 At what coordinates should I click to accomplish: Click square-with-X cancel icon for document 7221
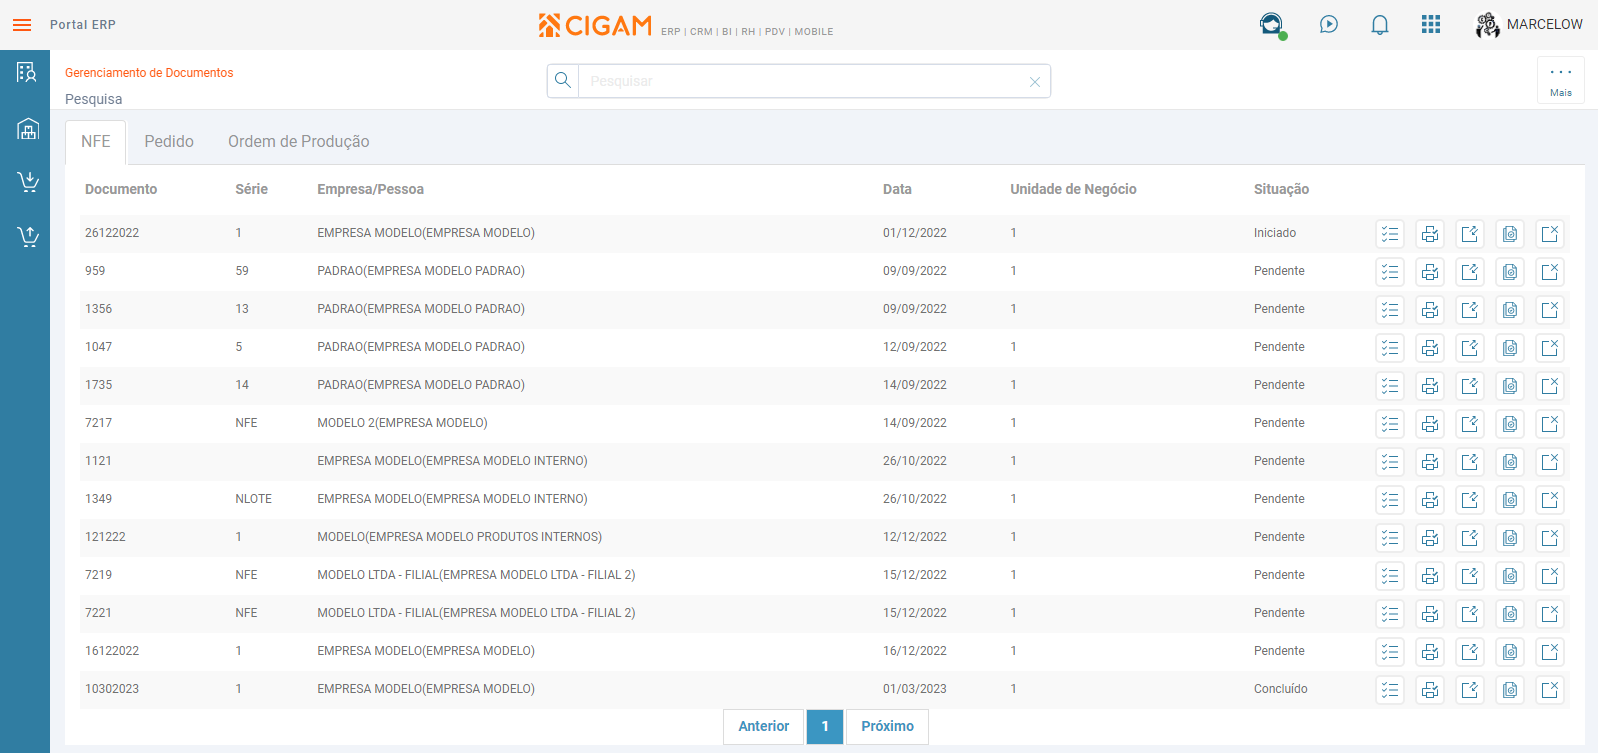tap(1550, 614)
